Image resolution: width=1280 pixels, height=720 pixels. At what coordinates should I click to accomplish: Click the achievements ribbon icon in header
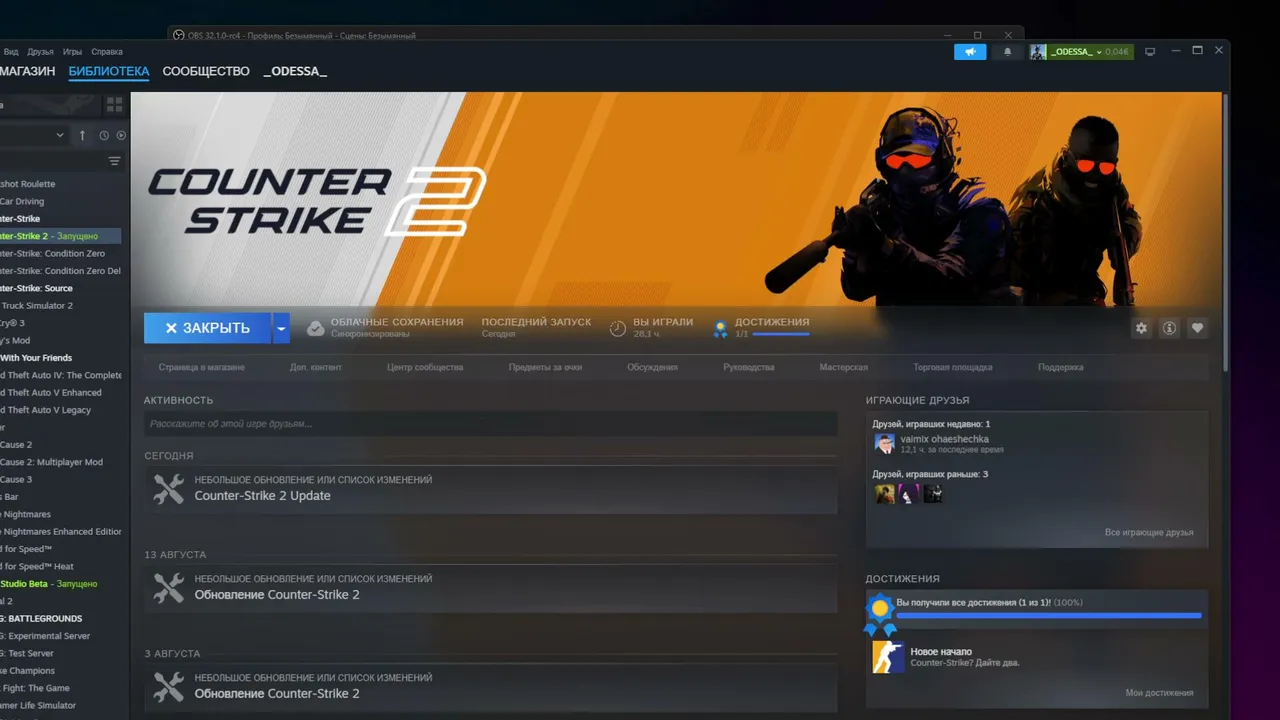pos(719,328)
